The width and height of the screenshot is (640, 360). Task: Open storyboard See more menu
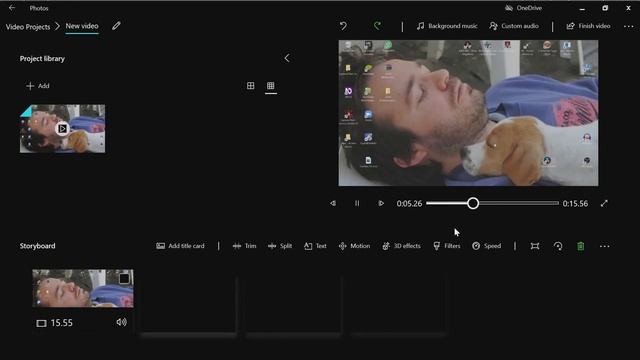(604, 246)
